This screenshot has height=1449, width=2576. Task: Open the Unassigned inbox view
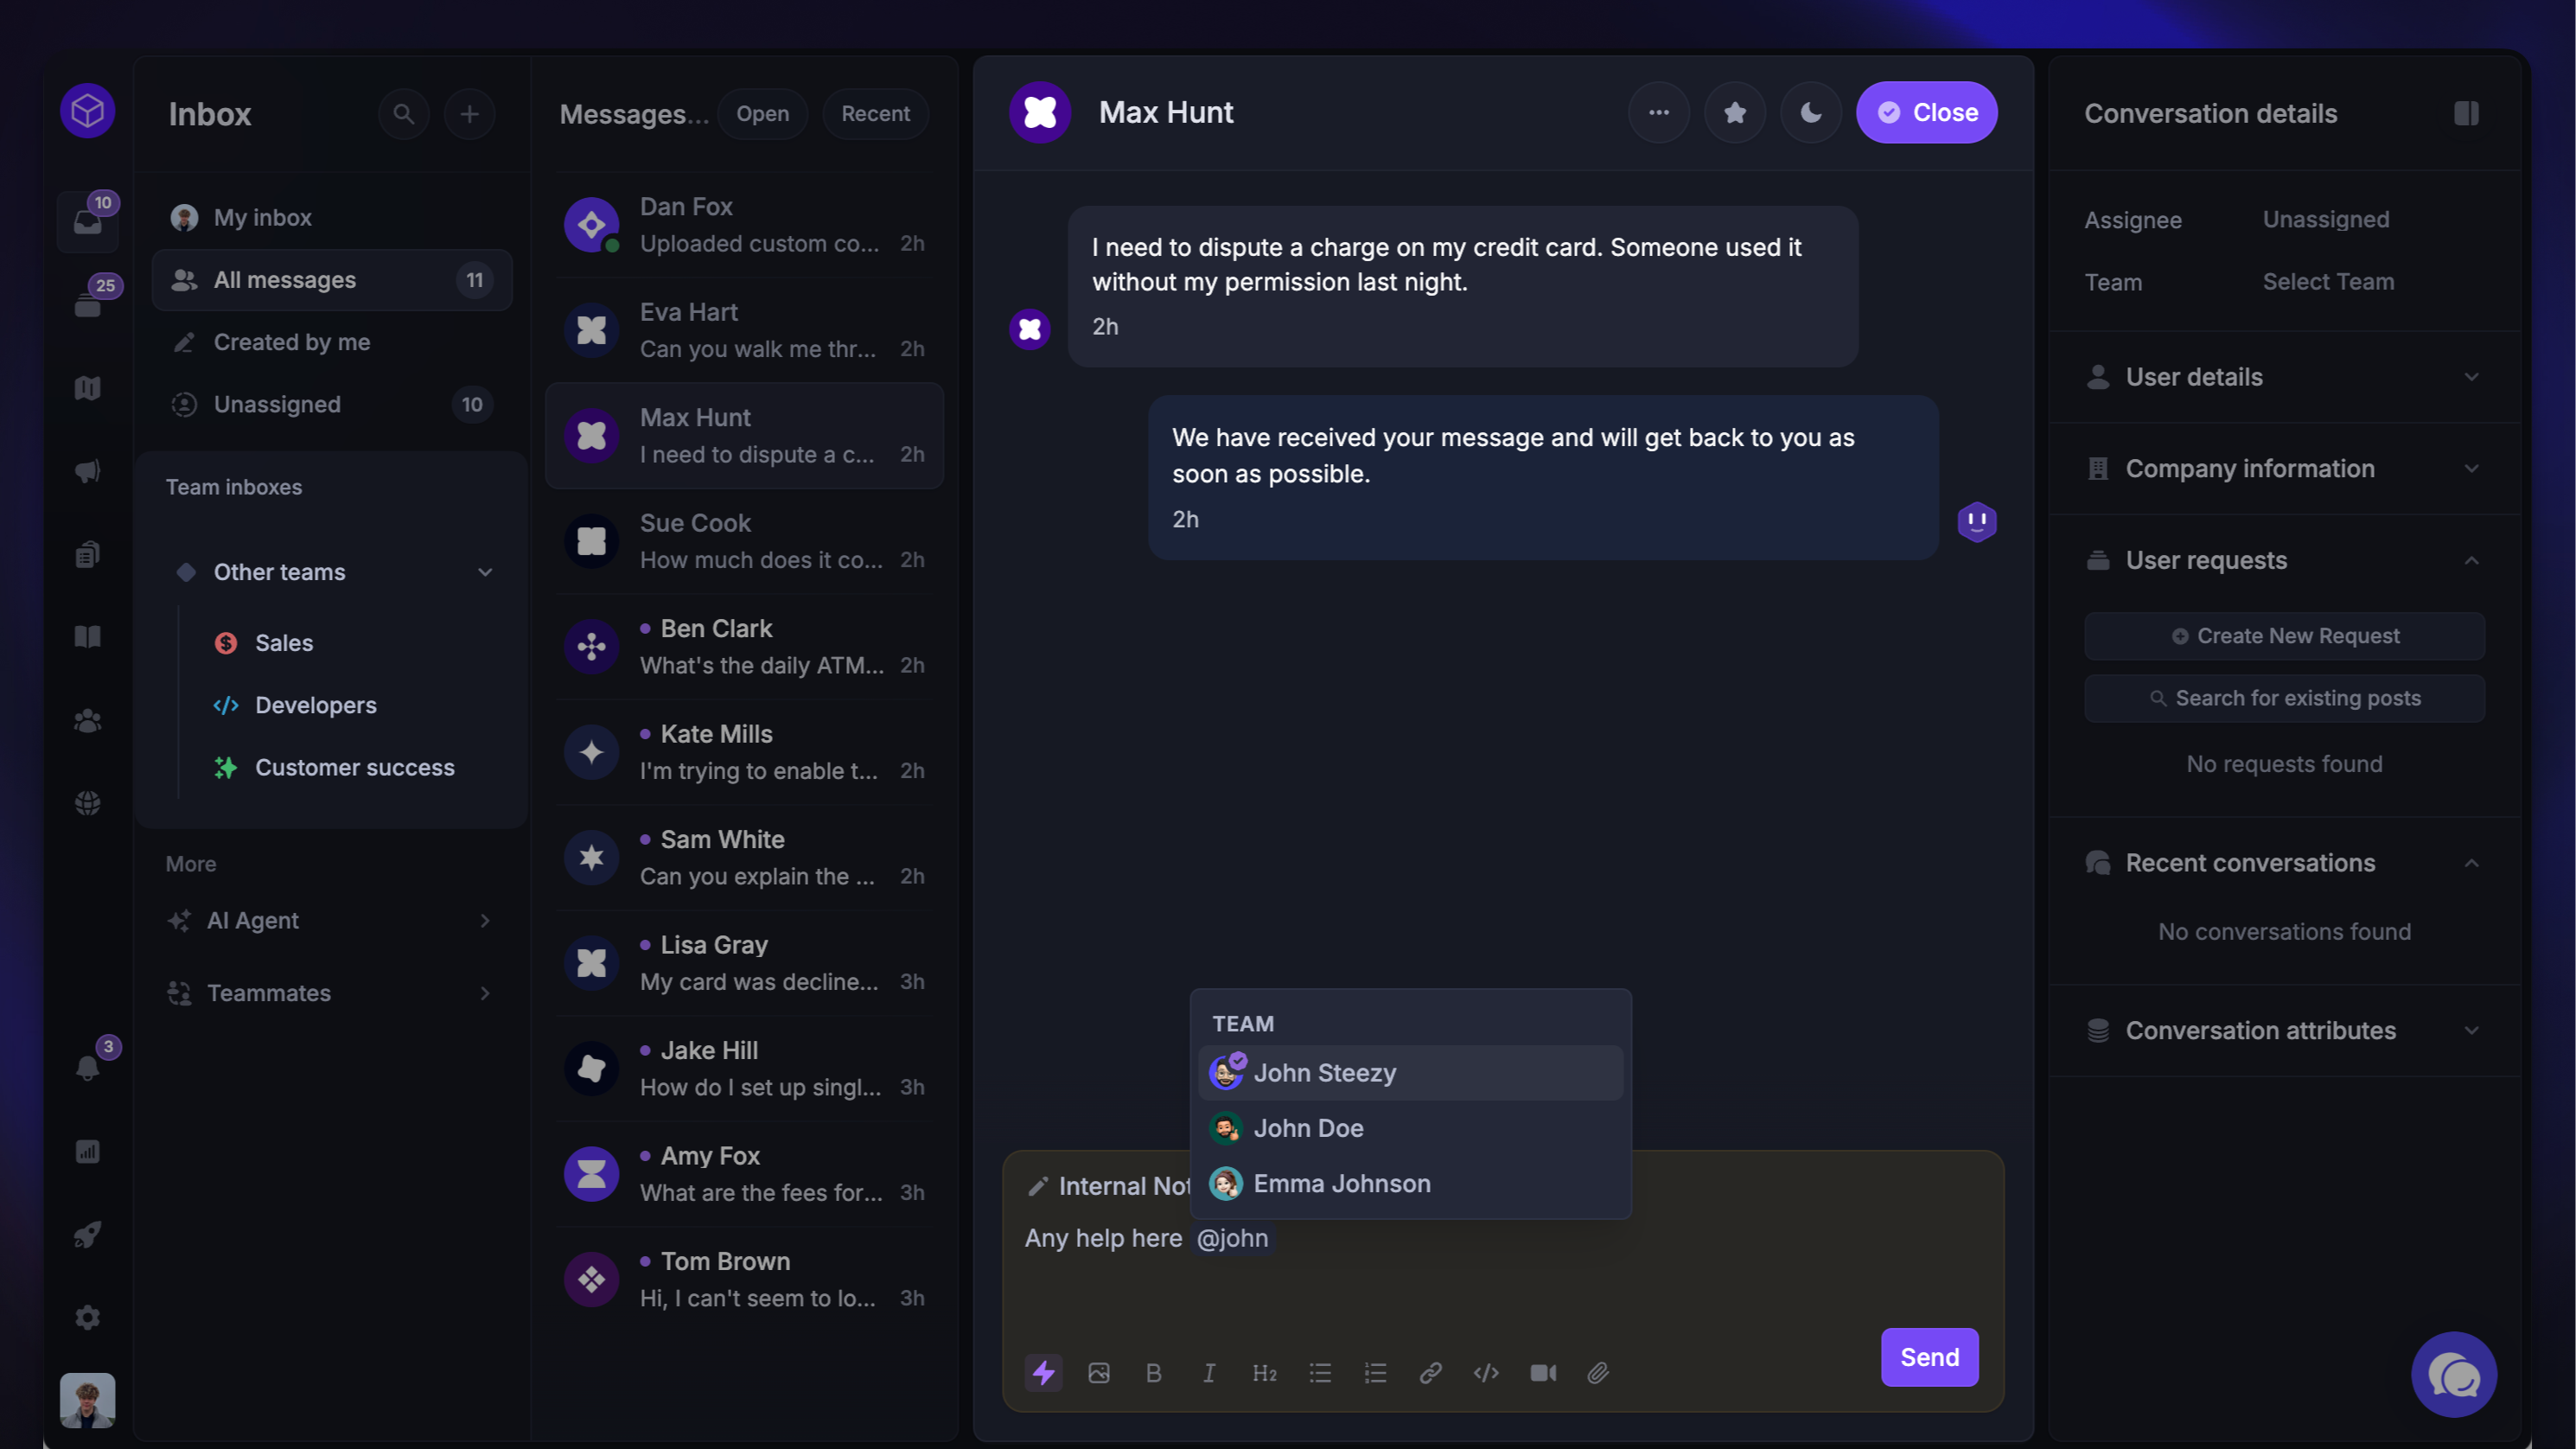(x=332, y=404)
